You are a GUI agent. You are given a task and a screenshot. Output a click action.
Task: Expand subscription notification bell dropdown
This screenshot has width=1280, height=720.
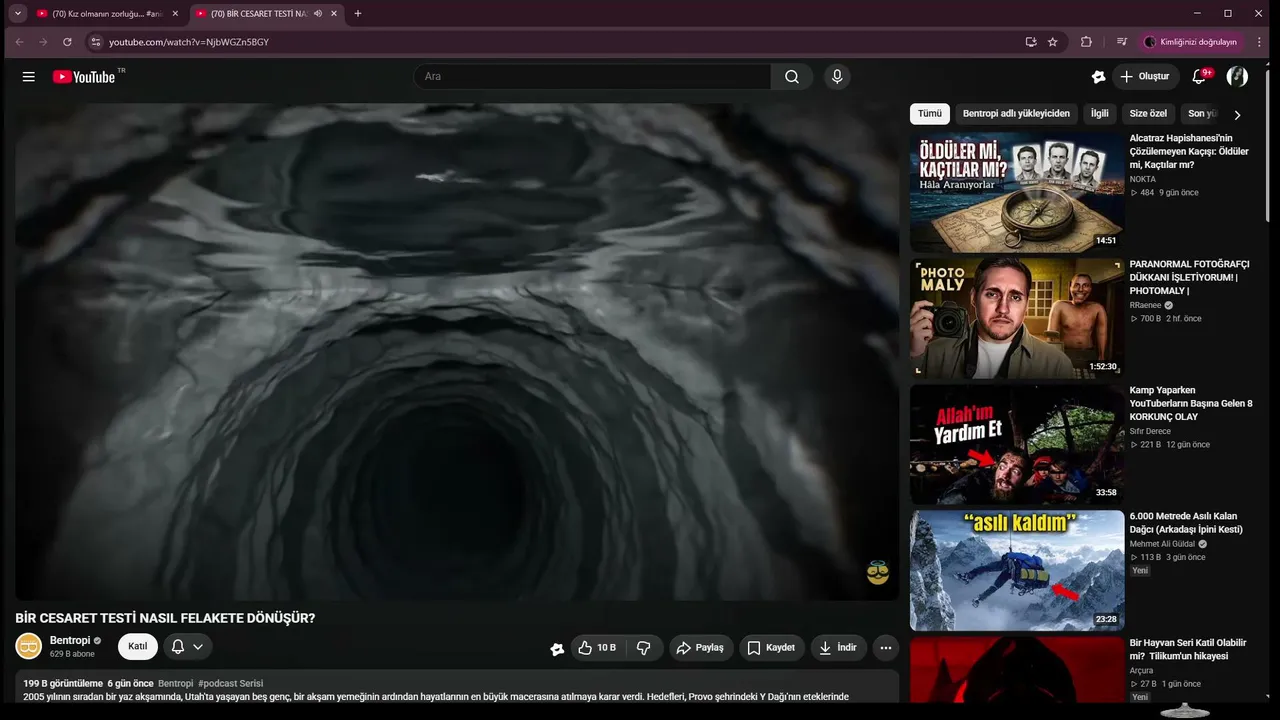click(188, 647)
